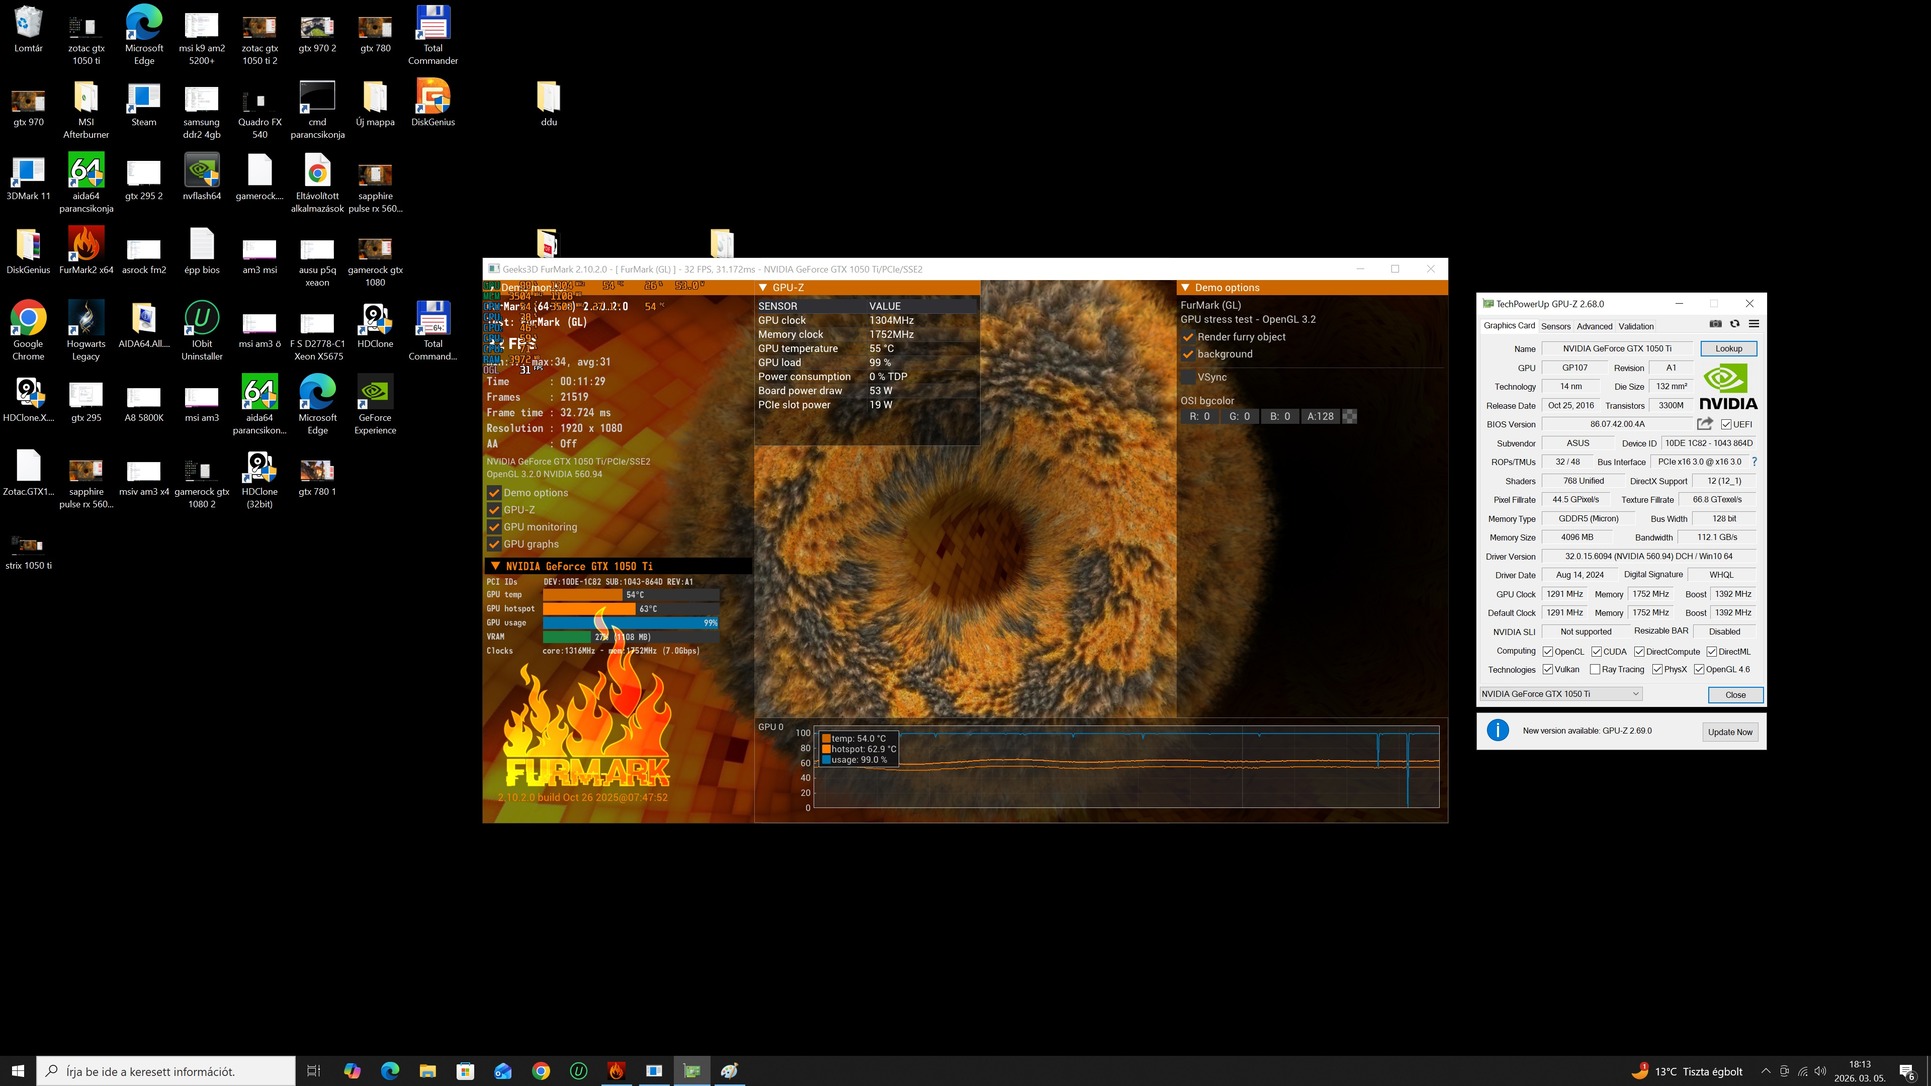
Task: Toggle VSync checkbox in Demo options
Action: coord(1188,377)
